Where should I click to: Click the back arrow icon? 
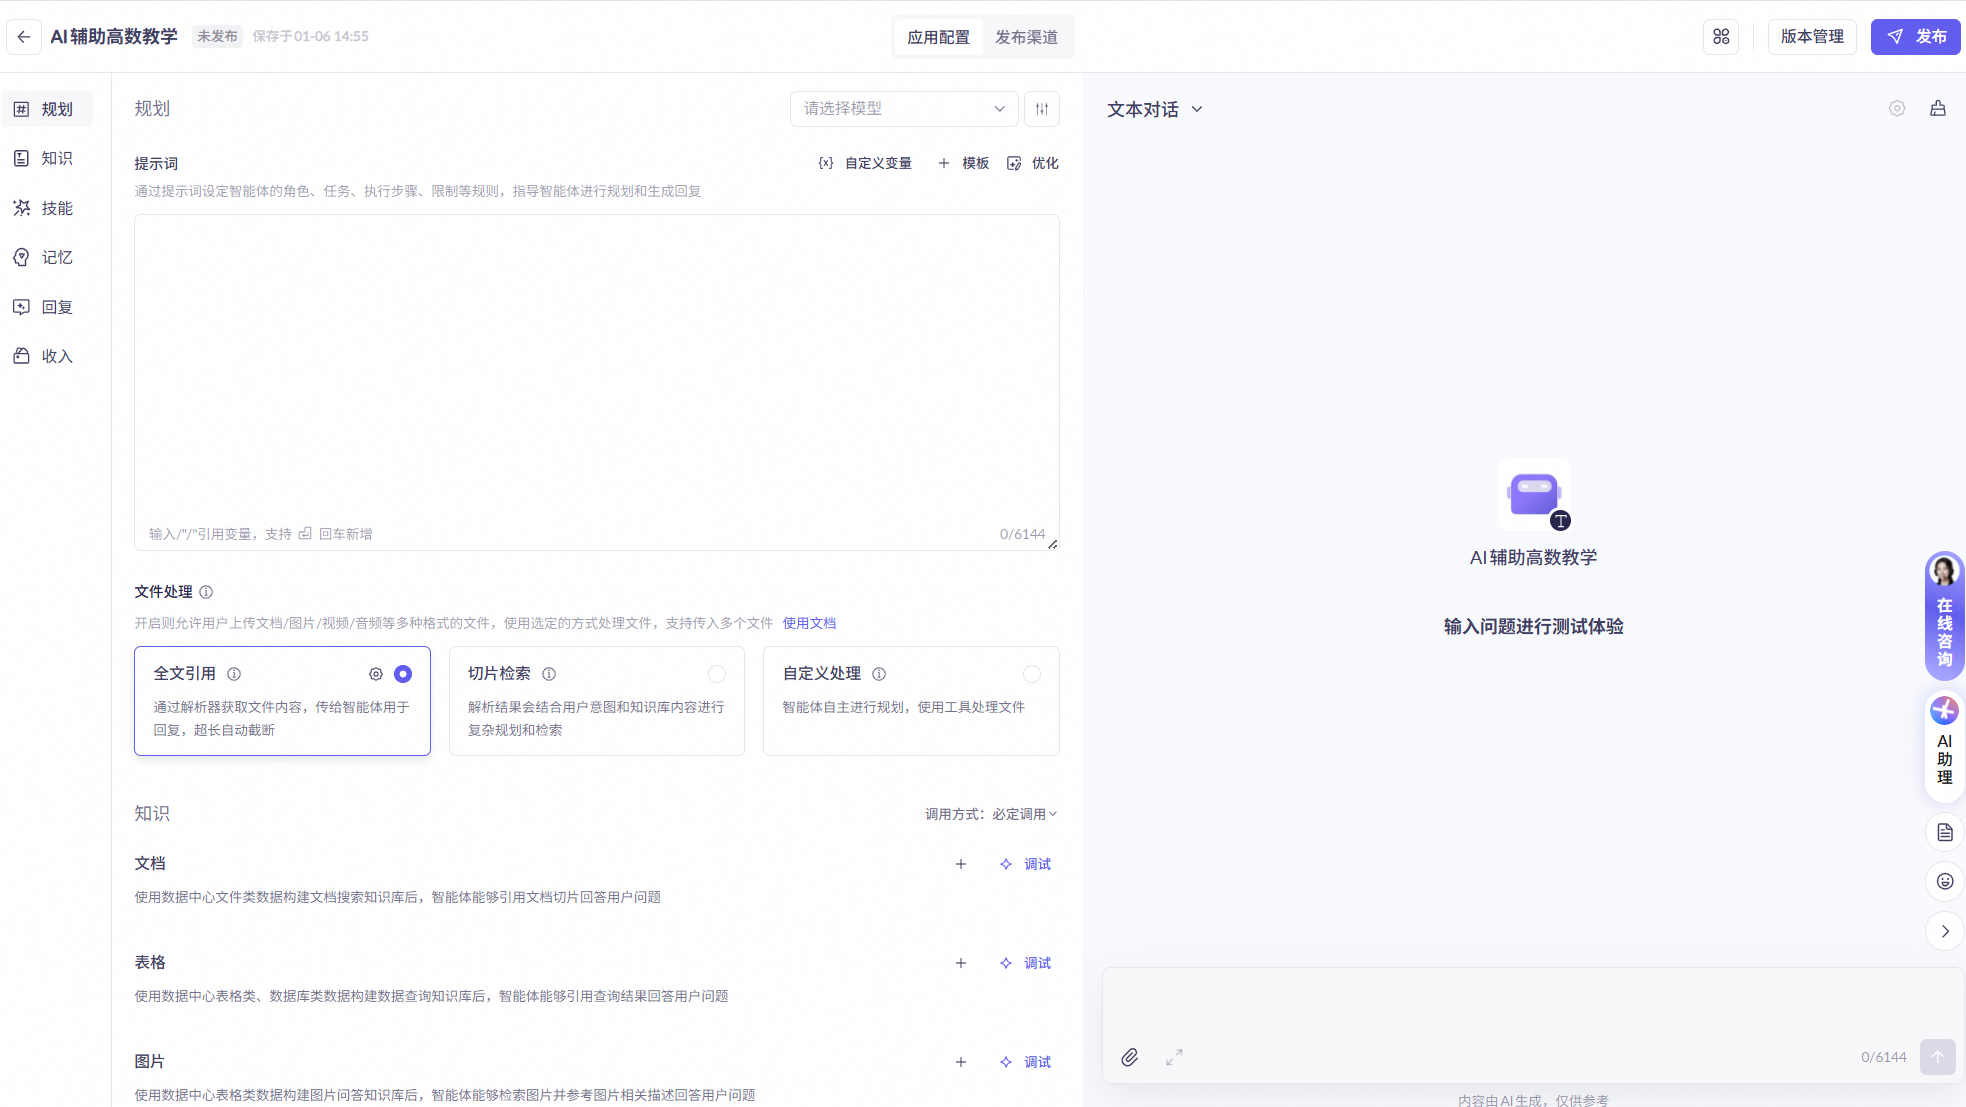point(24,36)
